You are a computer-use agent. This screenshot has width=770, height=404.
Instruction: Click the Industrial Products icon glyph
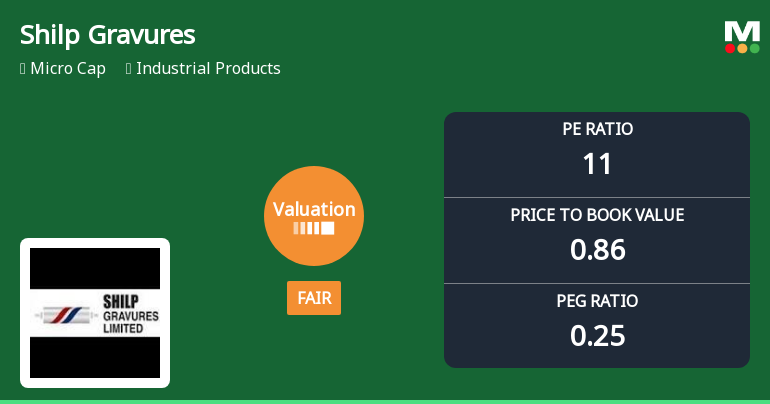click(x=129, y=69)
